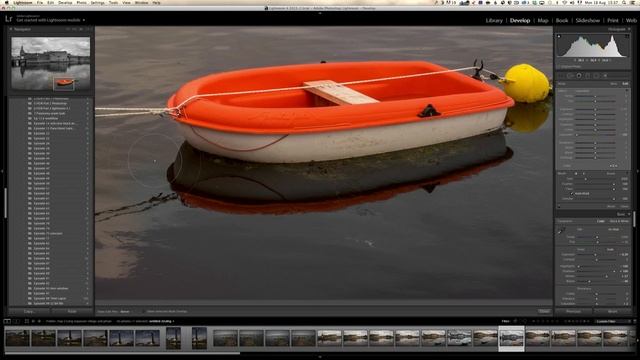Click the Paste settings button
This screenshot has height=360, width=640.
point(71,311)
